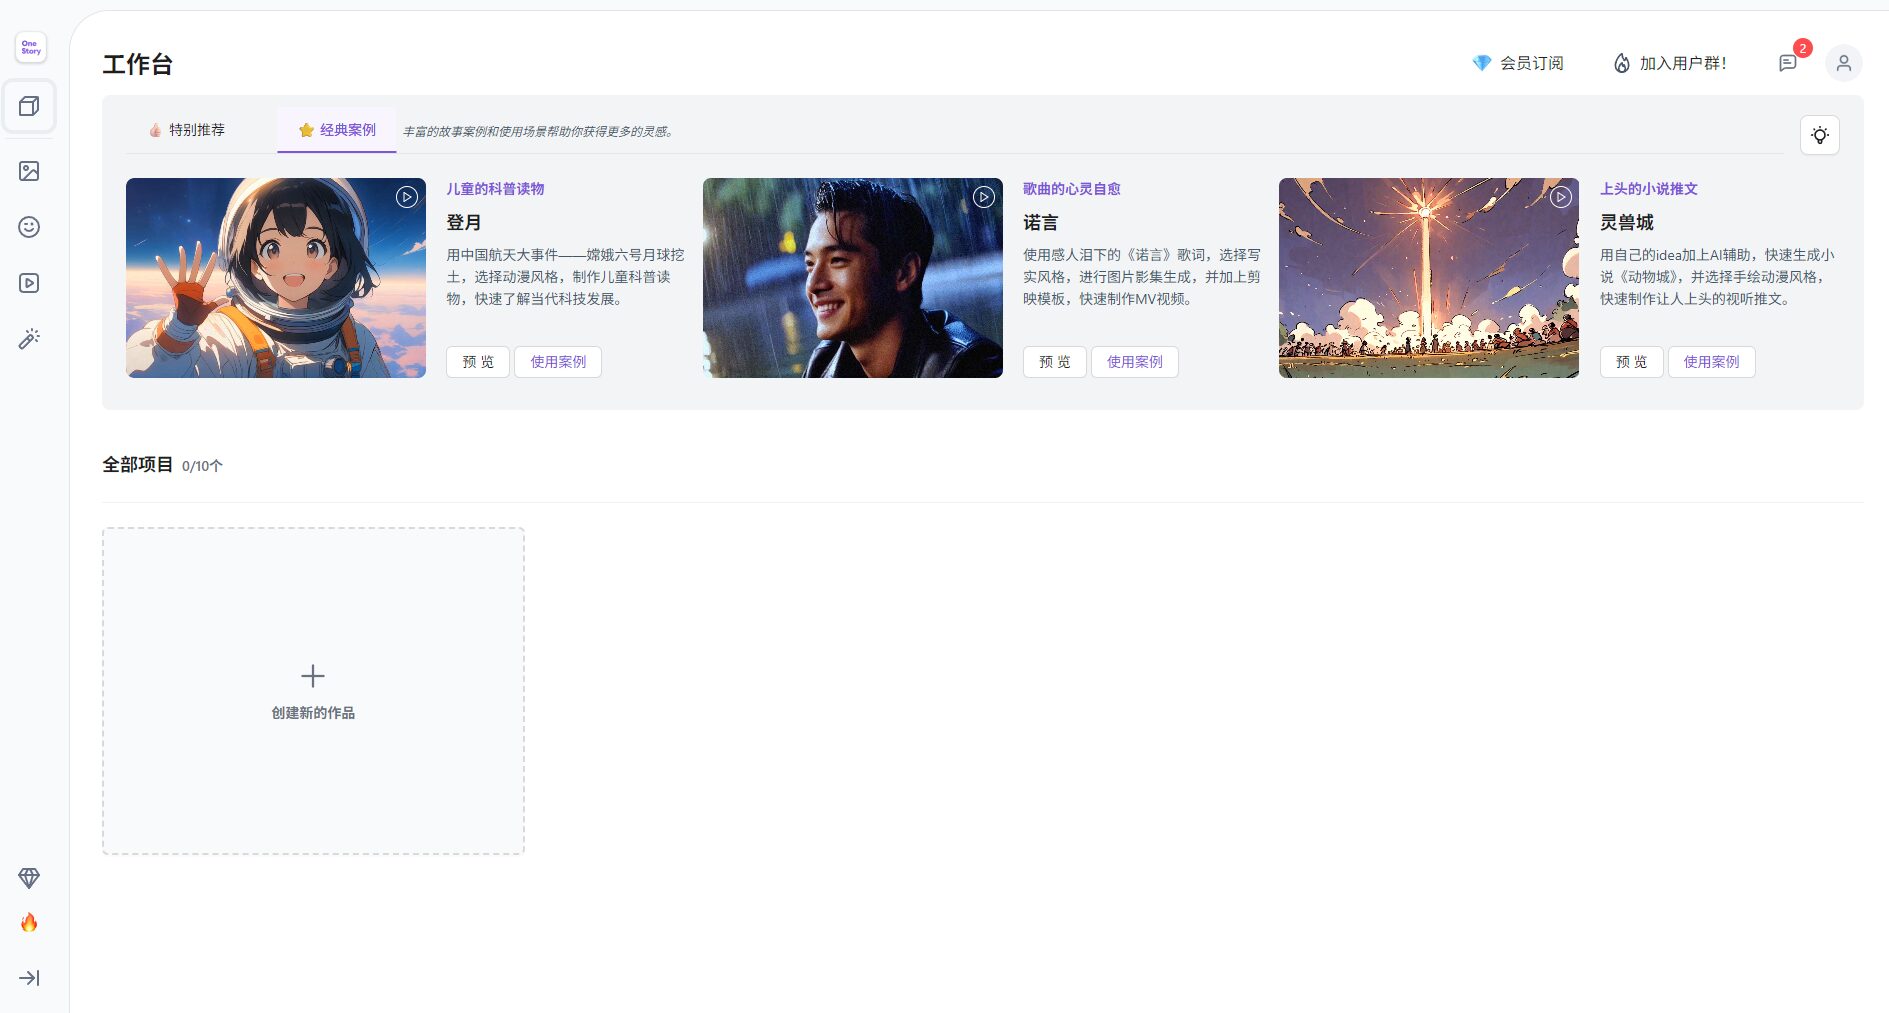Click the 全部项目 heading
The image size is (1889, 1013).
138,465
